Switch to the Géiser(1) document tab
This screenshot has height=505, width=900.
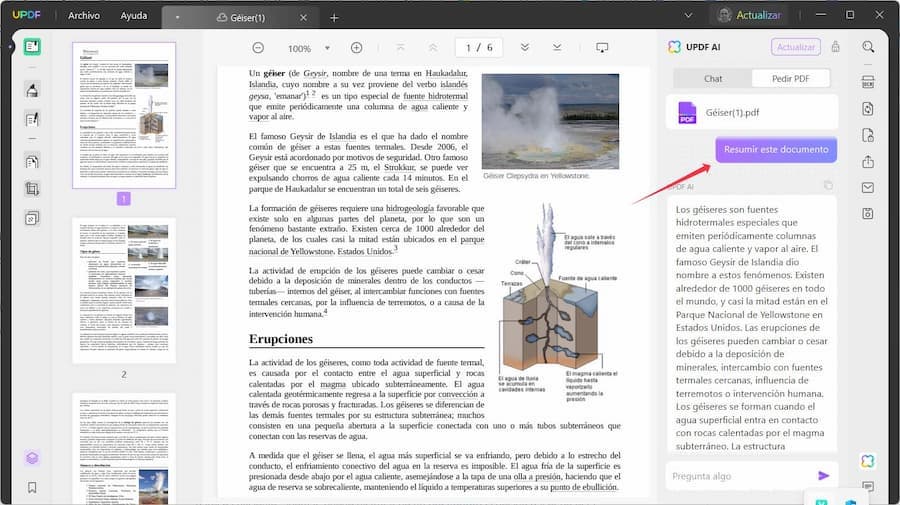pos(241,18)
